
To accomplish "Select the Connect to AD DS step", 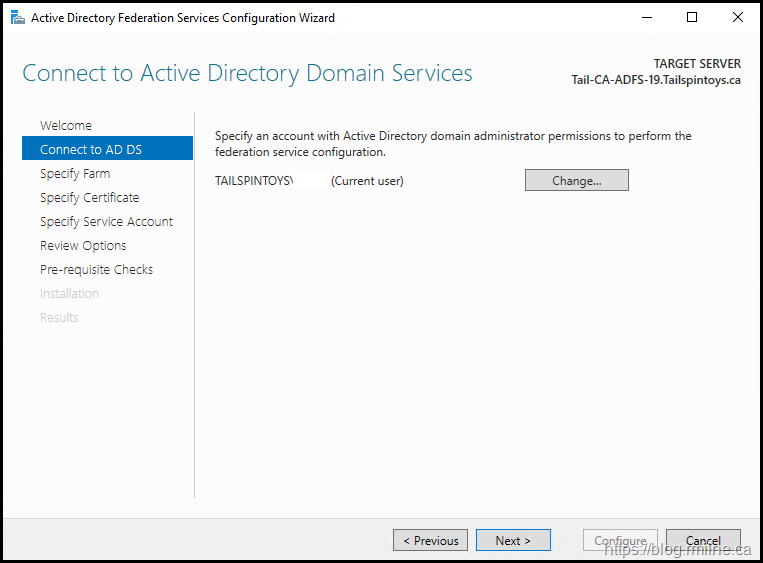I will point(91,149).
